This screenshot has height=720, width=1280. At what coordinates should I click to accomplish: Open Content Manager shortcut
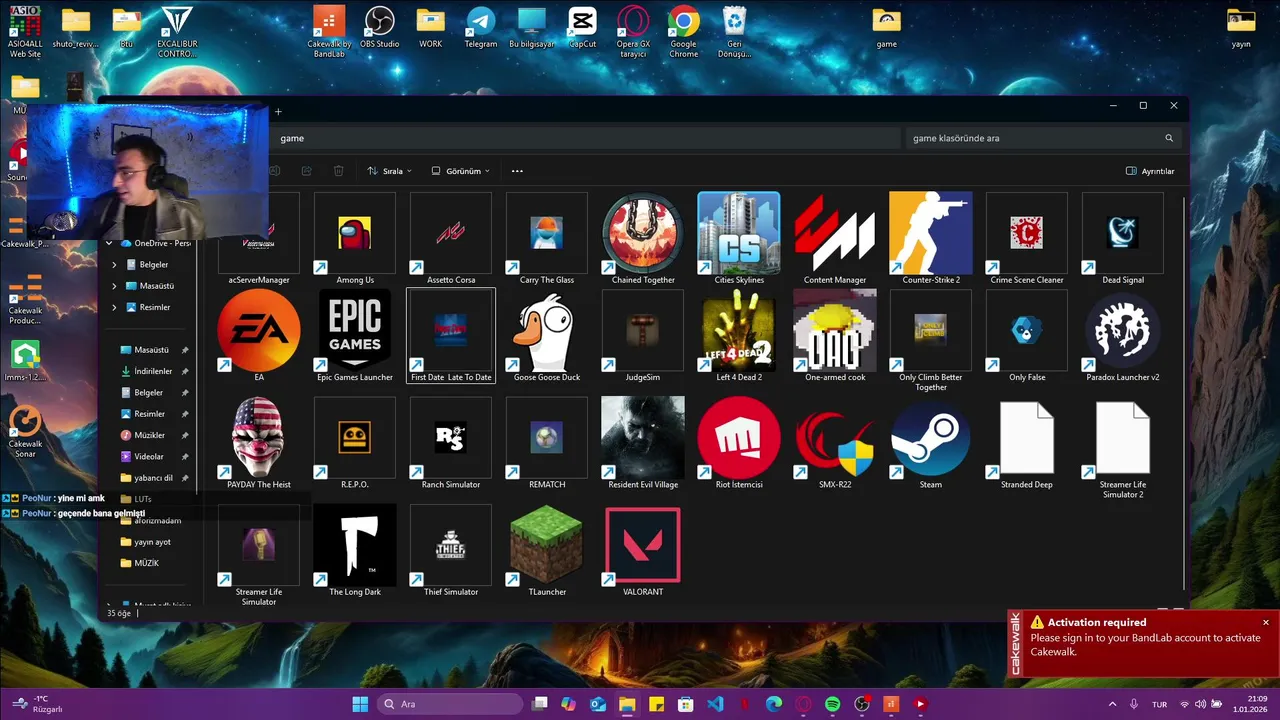(x=835, y=233)
